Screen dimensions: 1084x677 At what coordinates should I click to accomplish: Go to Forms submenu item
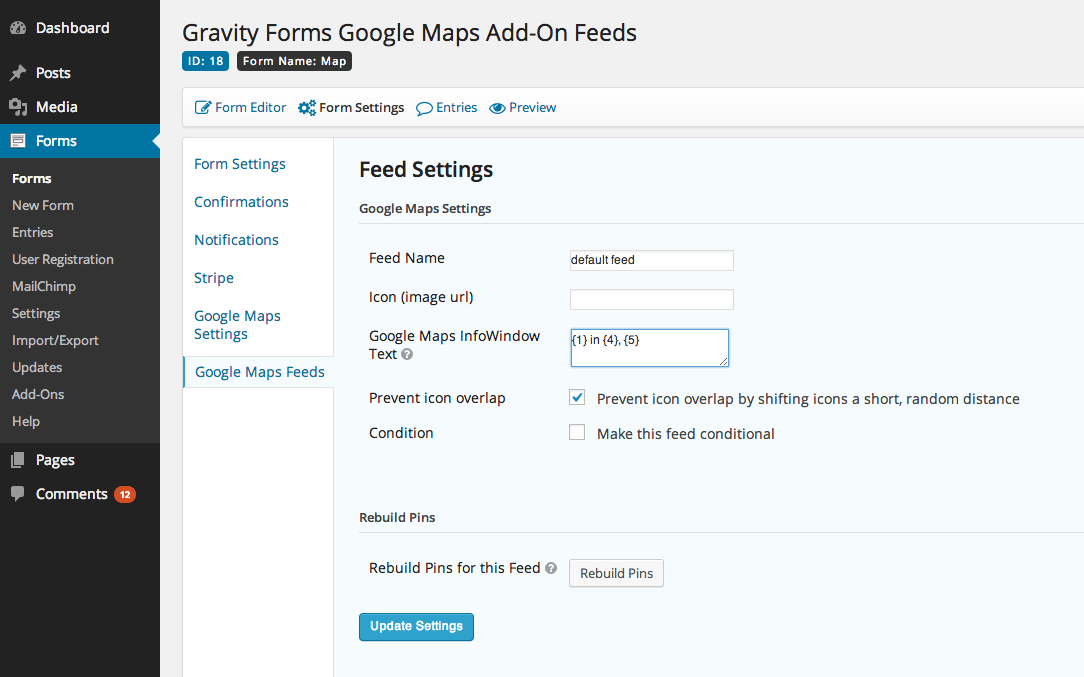coord(32,178)
